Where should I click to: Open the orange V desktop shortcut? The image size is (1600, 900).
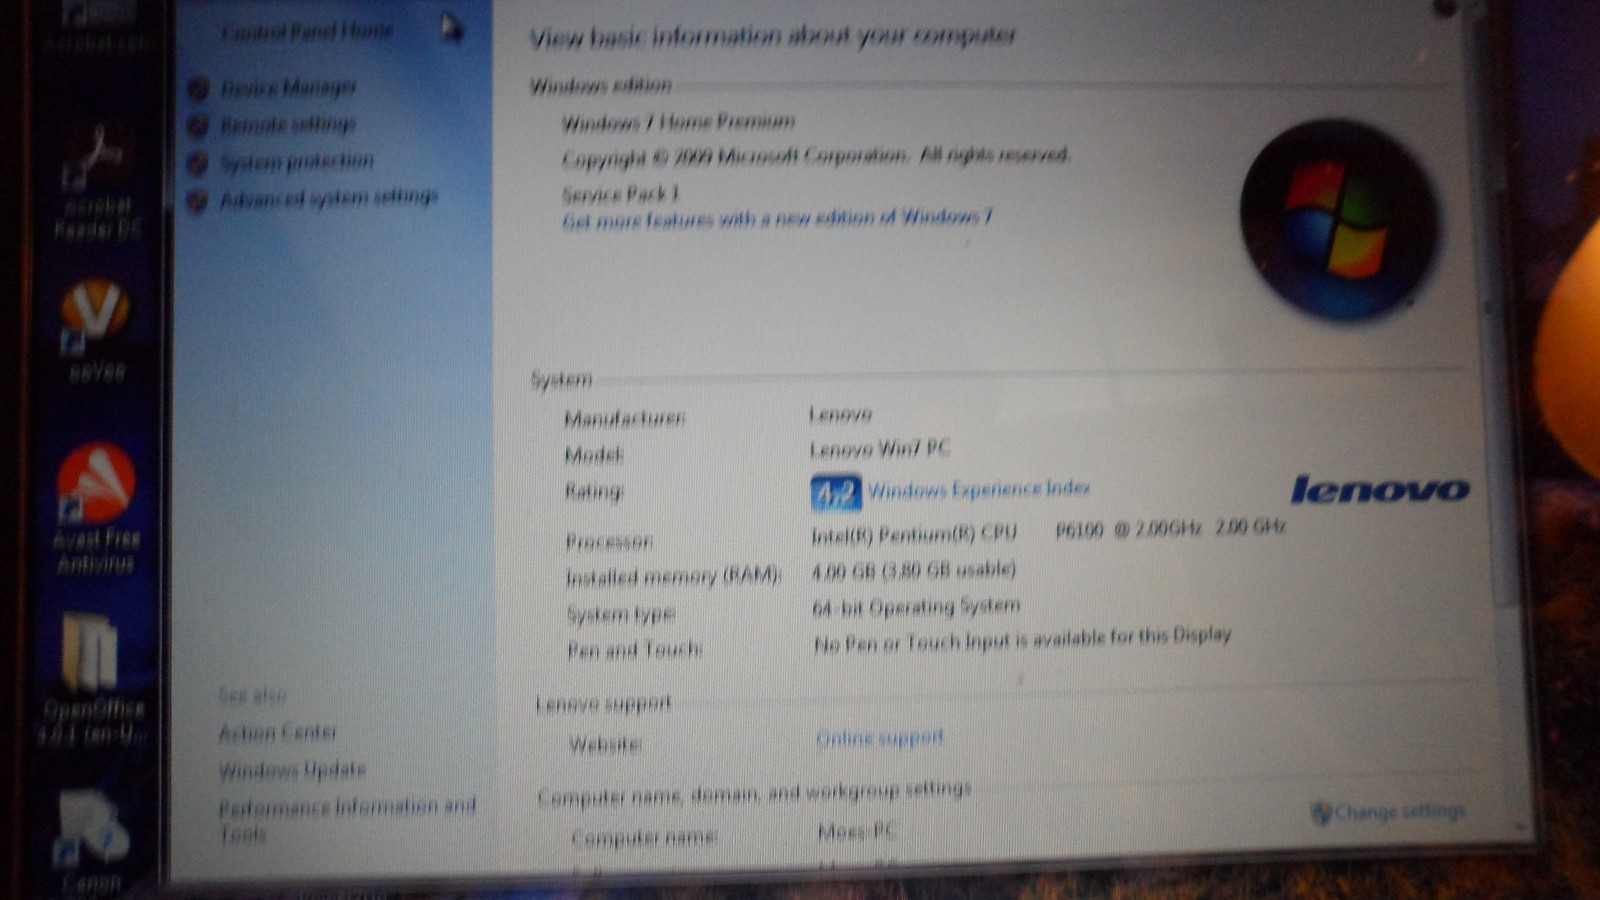pos(96,330)
